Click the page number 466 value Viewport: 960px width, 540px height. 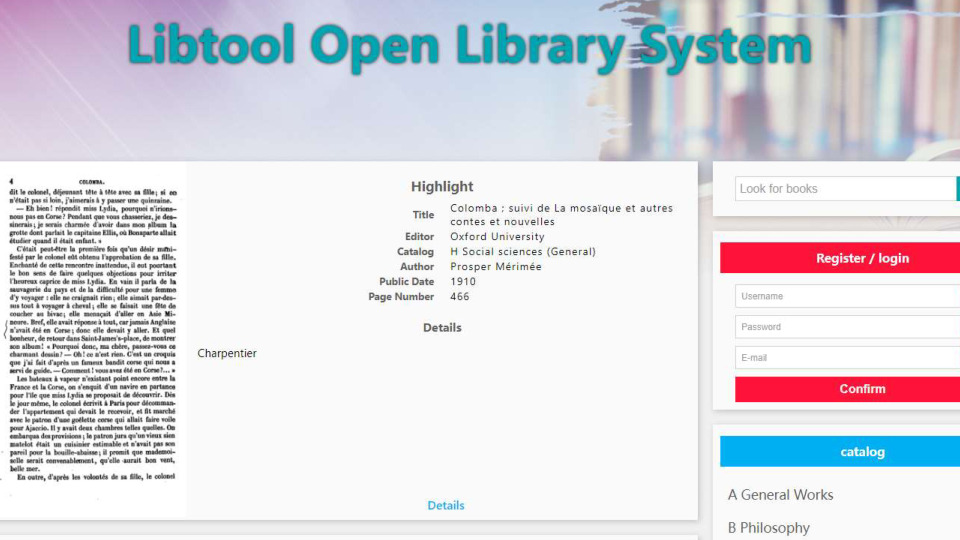460,296
